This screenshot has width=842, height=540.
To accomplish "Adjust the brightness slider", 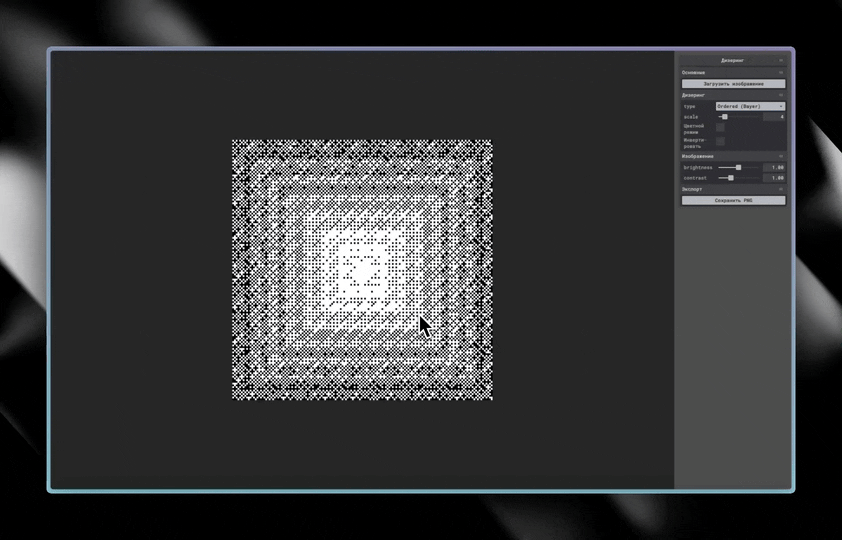I will (x=739, y=167).
